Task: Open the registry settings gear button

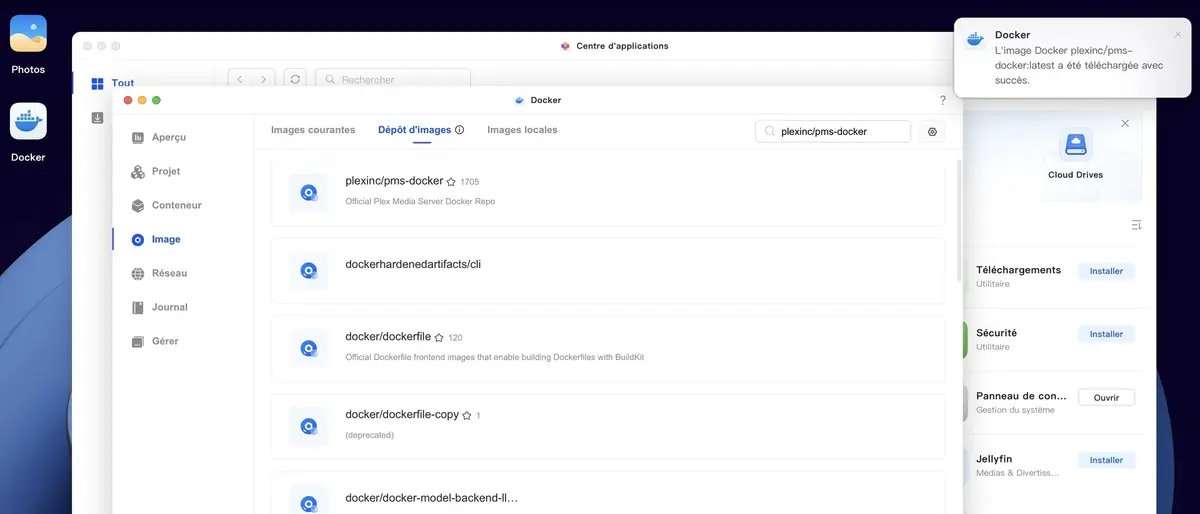Action: (932, 131)
